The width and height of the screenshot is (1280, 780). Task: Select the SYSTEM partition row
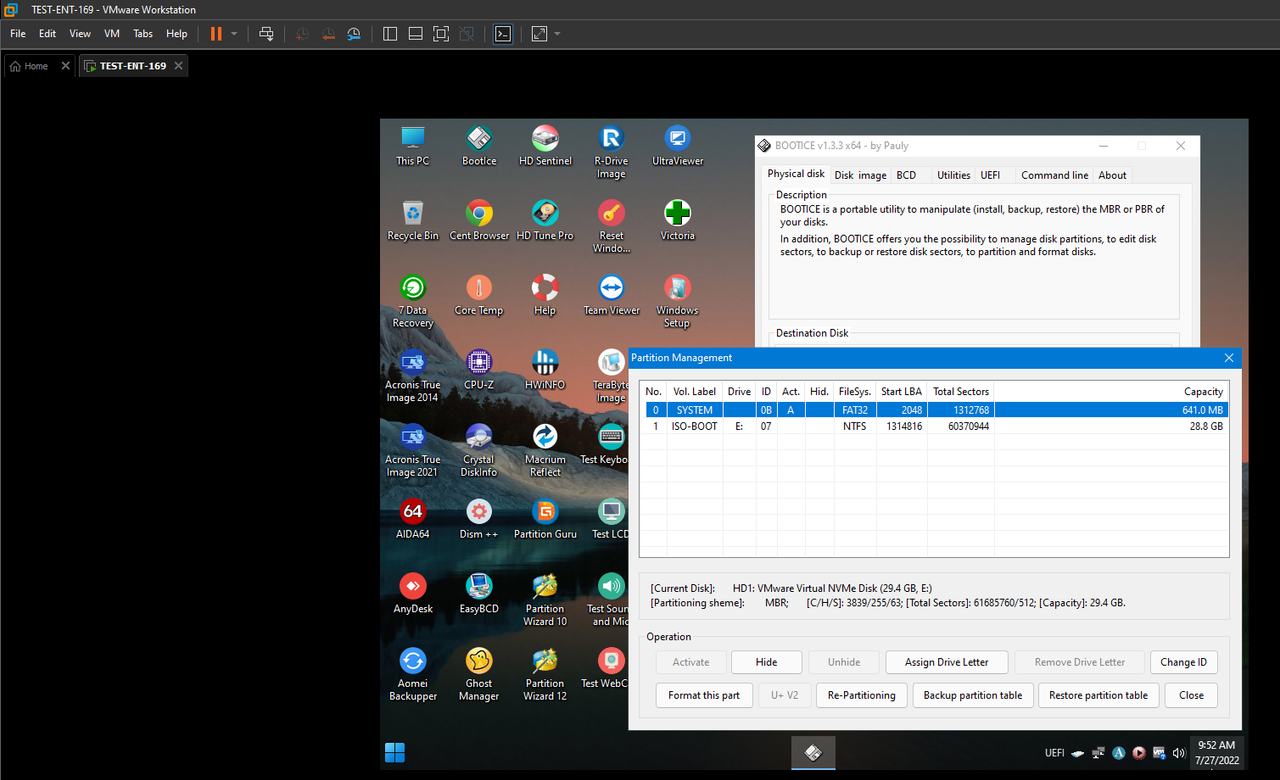point(934,410)
